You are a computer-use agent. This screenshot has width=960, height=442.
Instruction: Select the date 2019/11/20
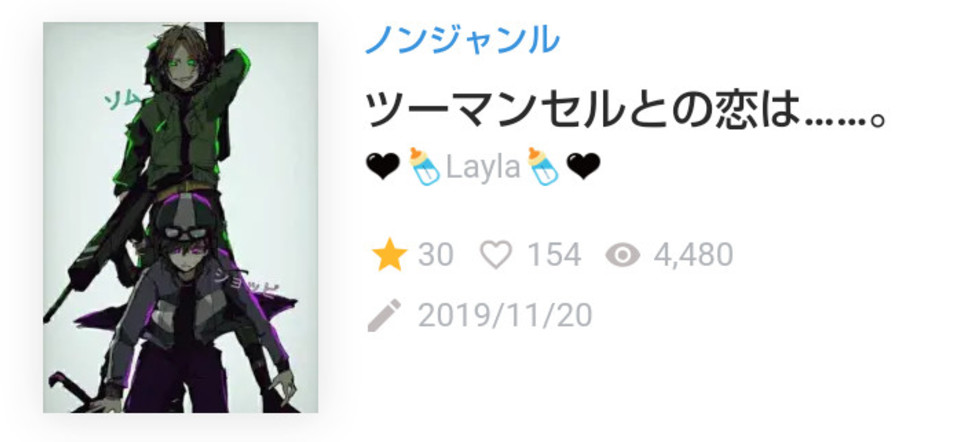click(x=505, y=316)
